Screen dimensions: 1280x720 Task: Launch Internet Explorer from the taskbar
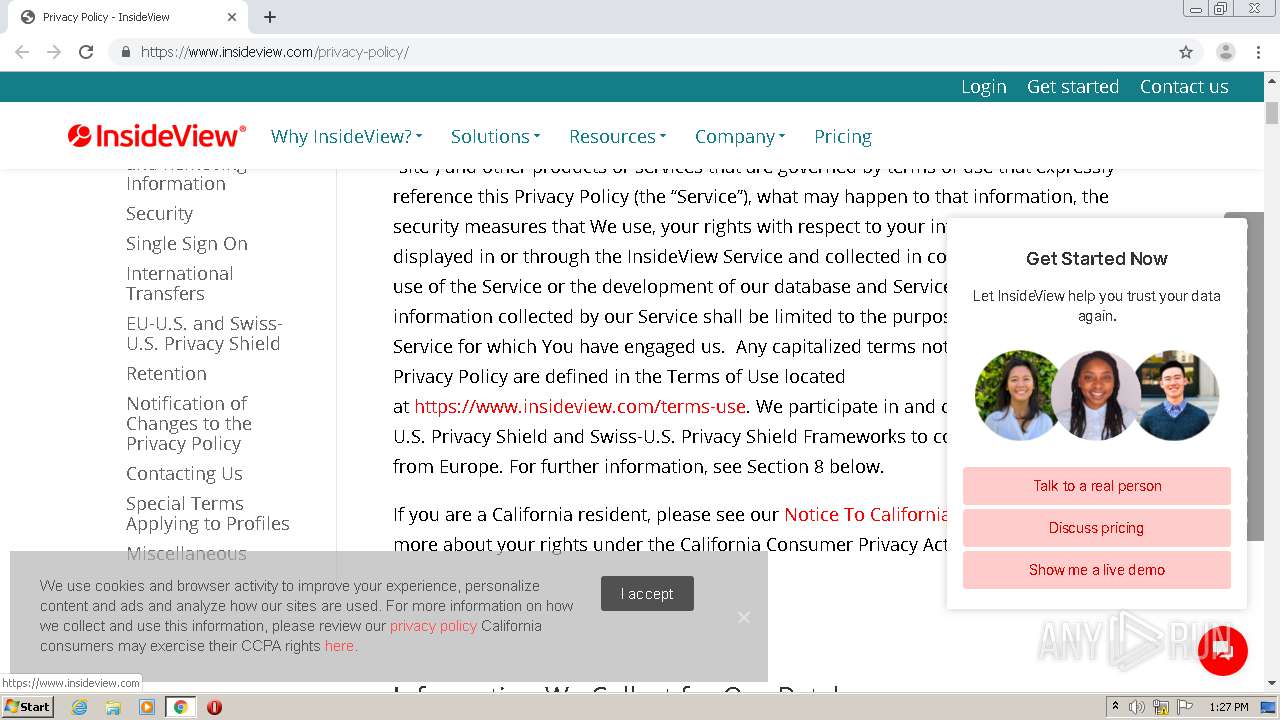click(x=79, y=707)
